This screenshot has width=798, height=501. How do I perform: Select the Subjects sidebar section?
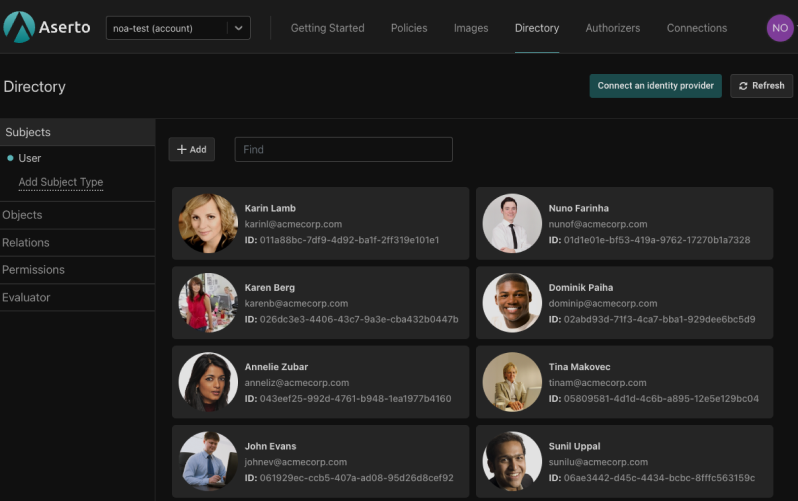[x=77, y=132]
